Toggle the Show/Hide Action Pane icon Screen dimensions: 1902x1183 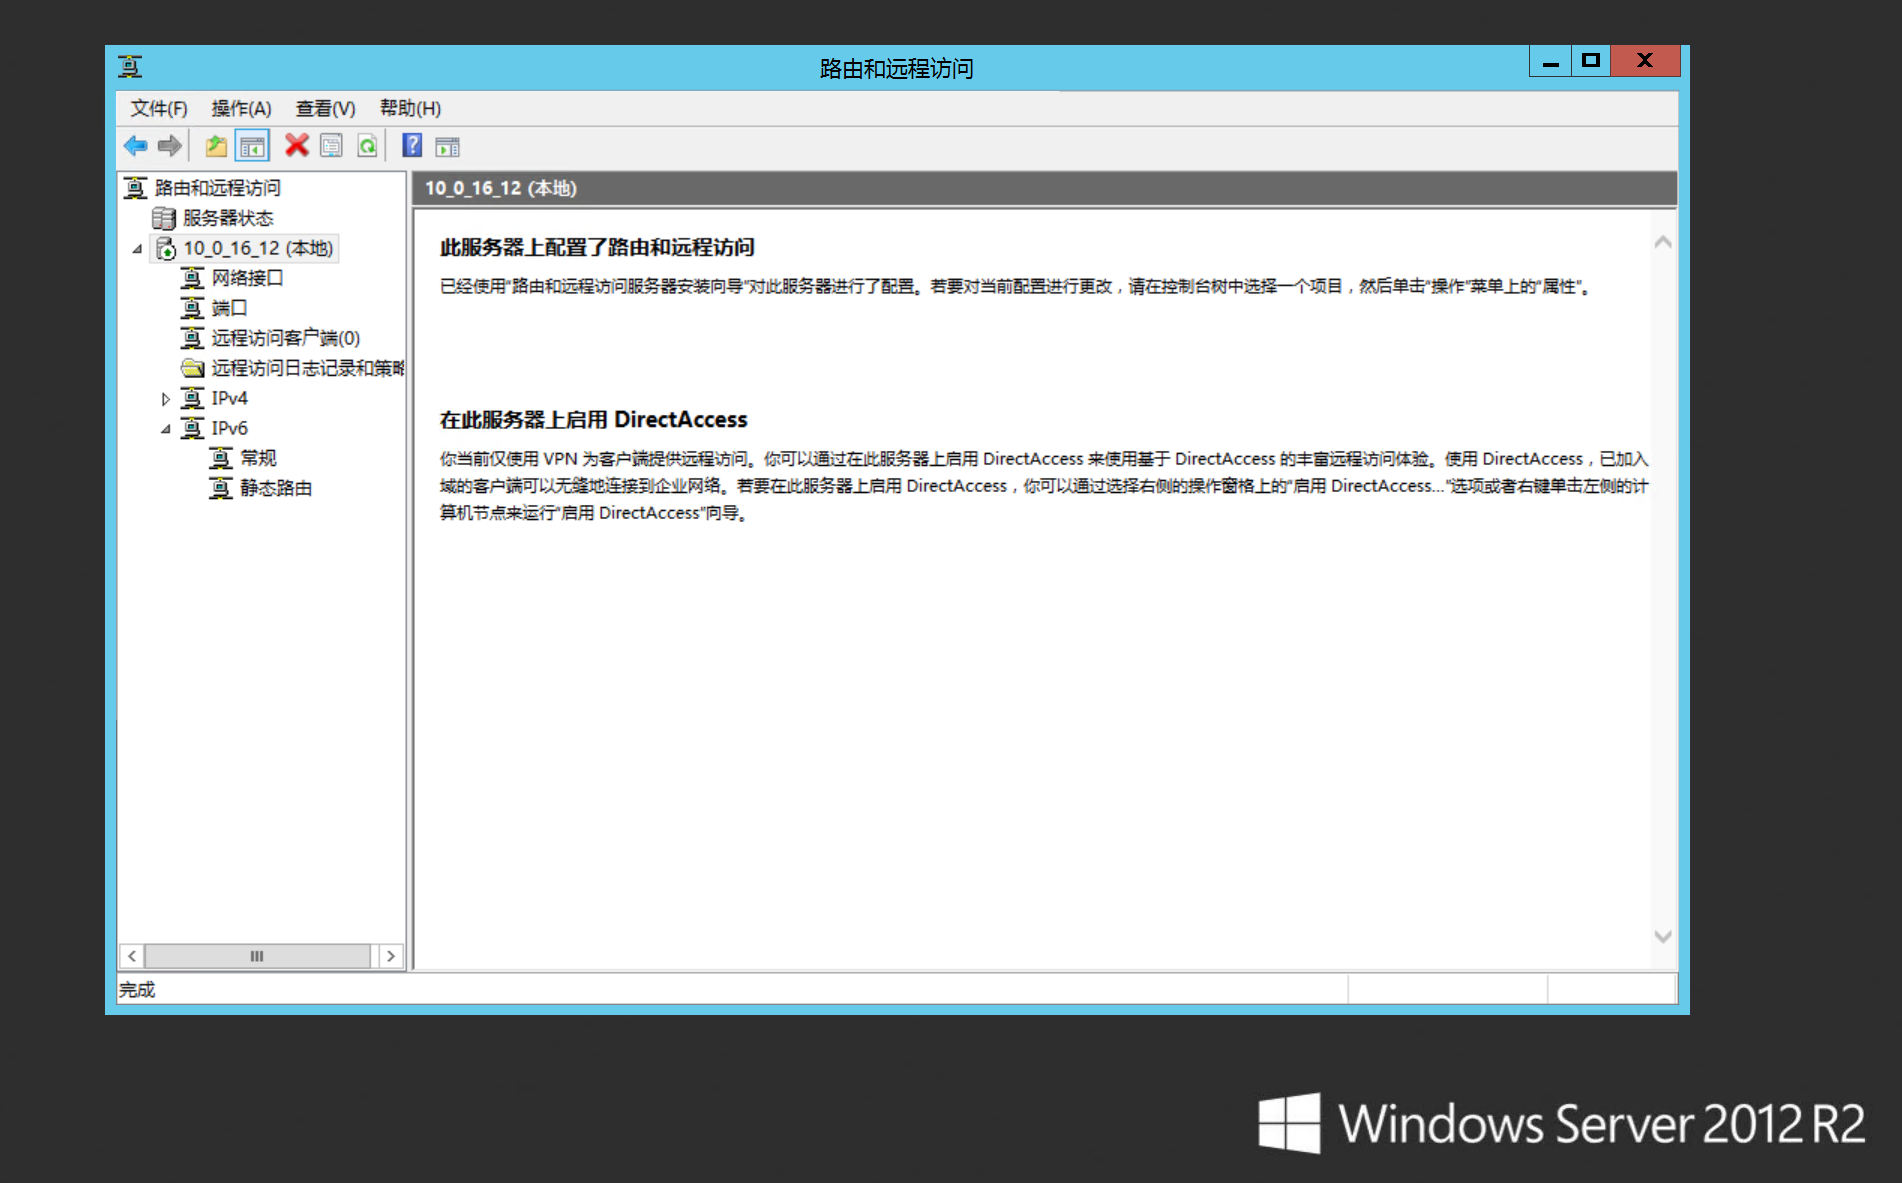447,146
